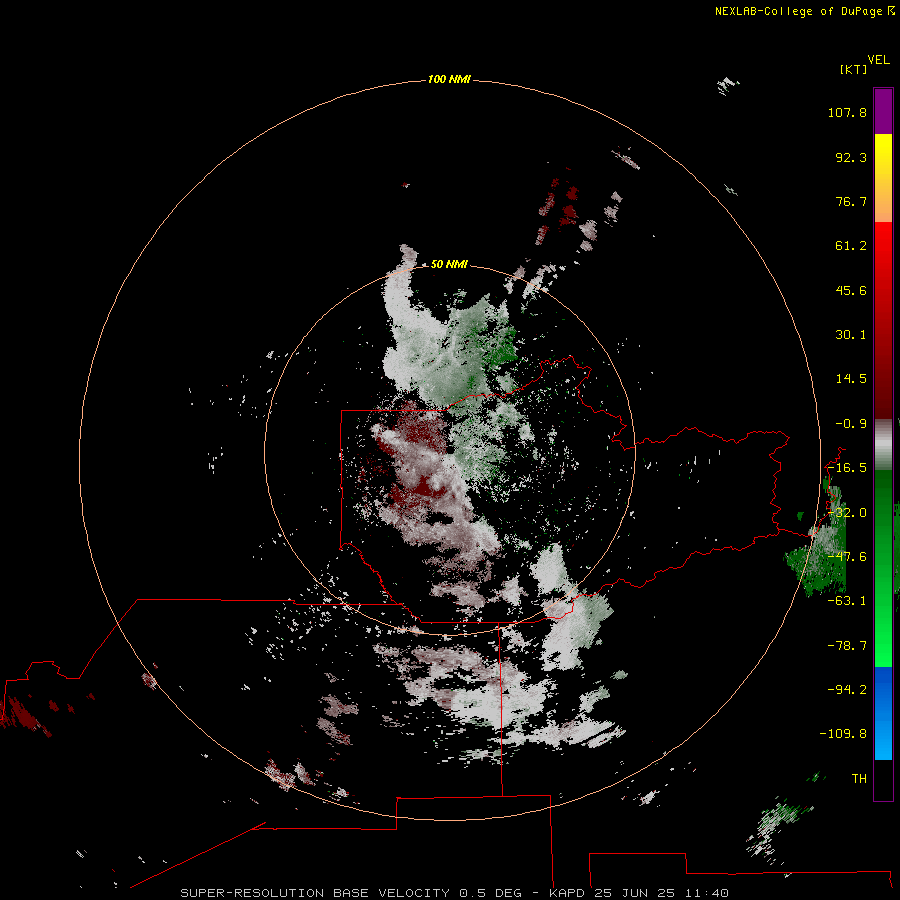Click the 92.3 scale label
Screen dimensions: 900x900
coord(851,157)
